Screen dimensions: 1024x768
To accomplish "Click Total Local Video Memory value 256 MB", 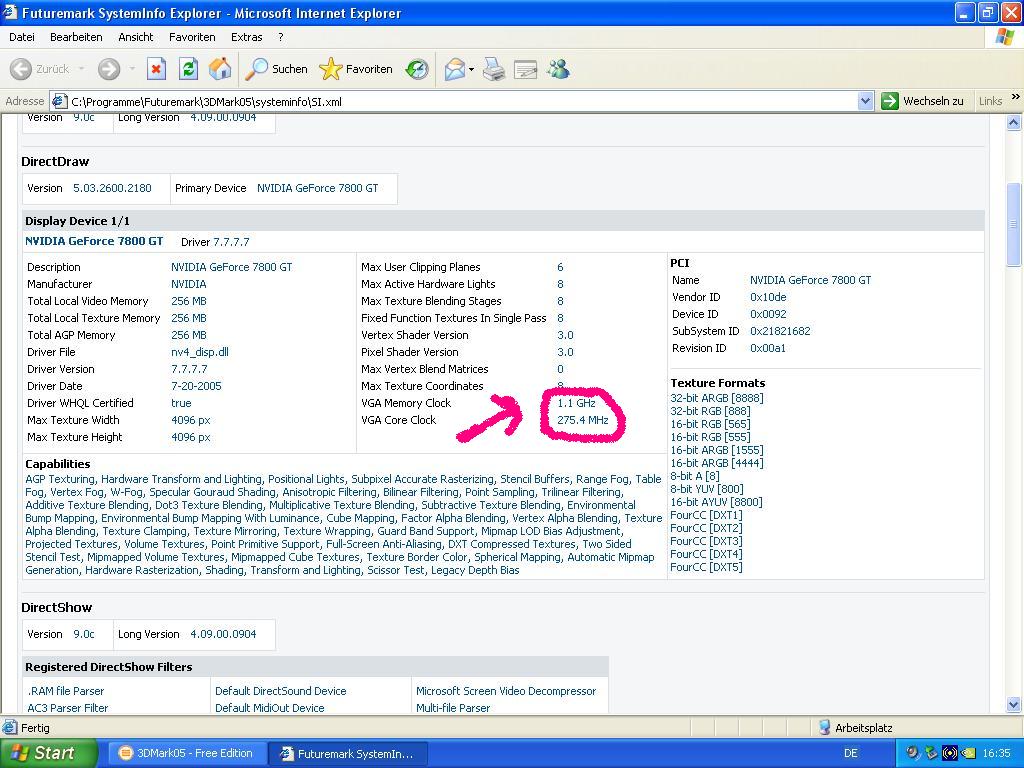I will point(189,301).
